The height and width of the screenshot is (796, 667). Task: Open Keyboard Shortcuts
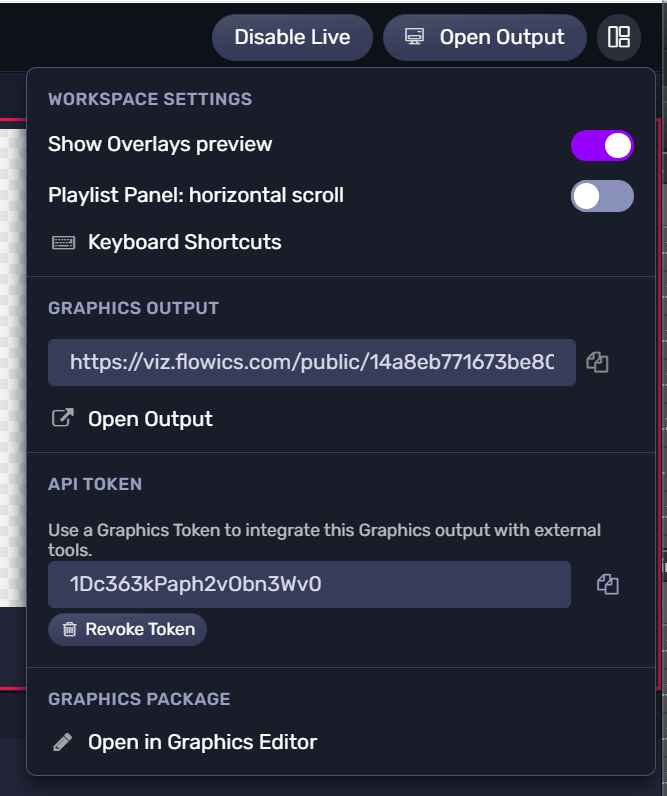(x=184, y=242)
